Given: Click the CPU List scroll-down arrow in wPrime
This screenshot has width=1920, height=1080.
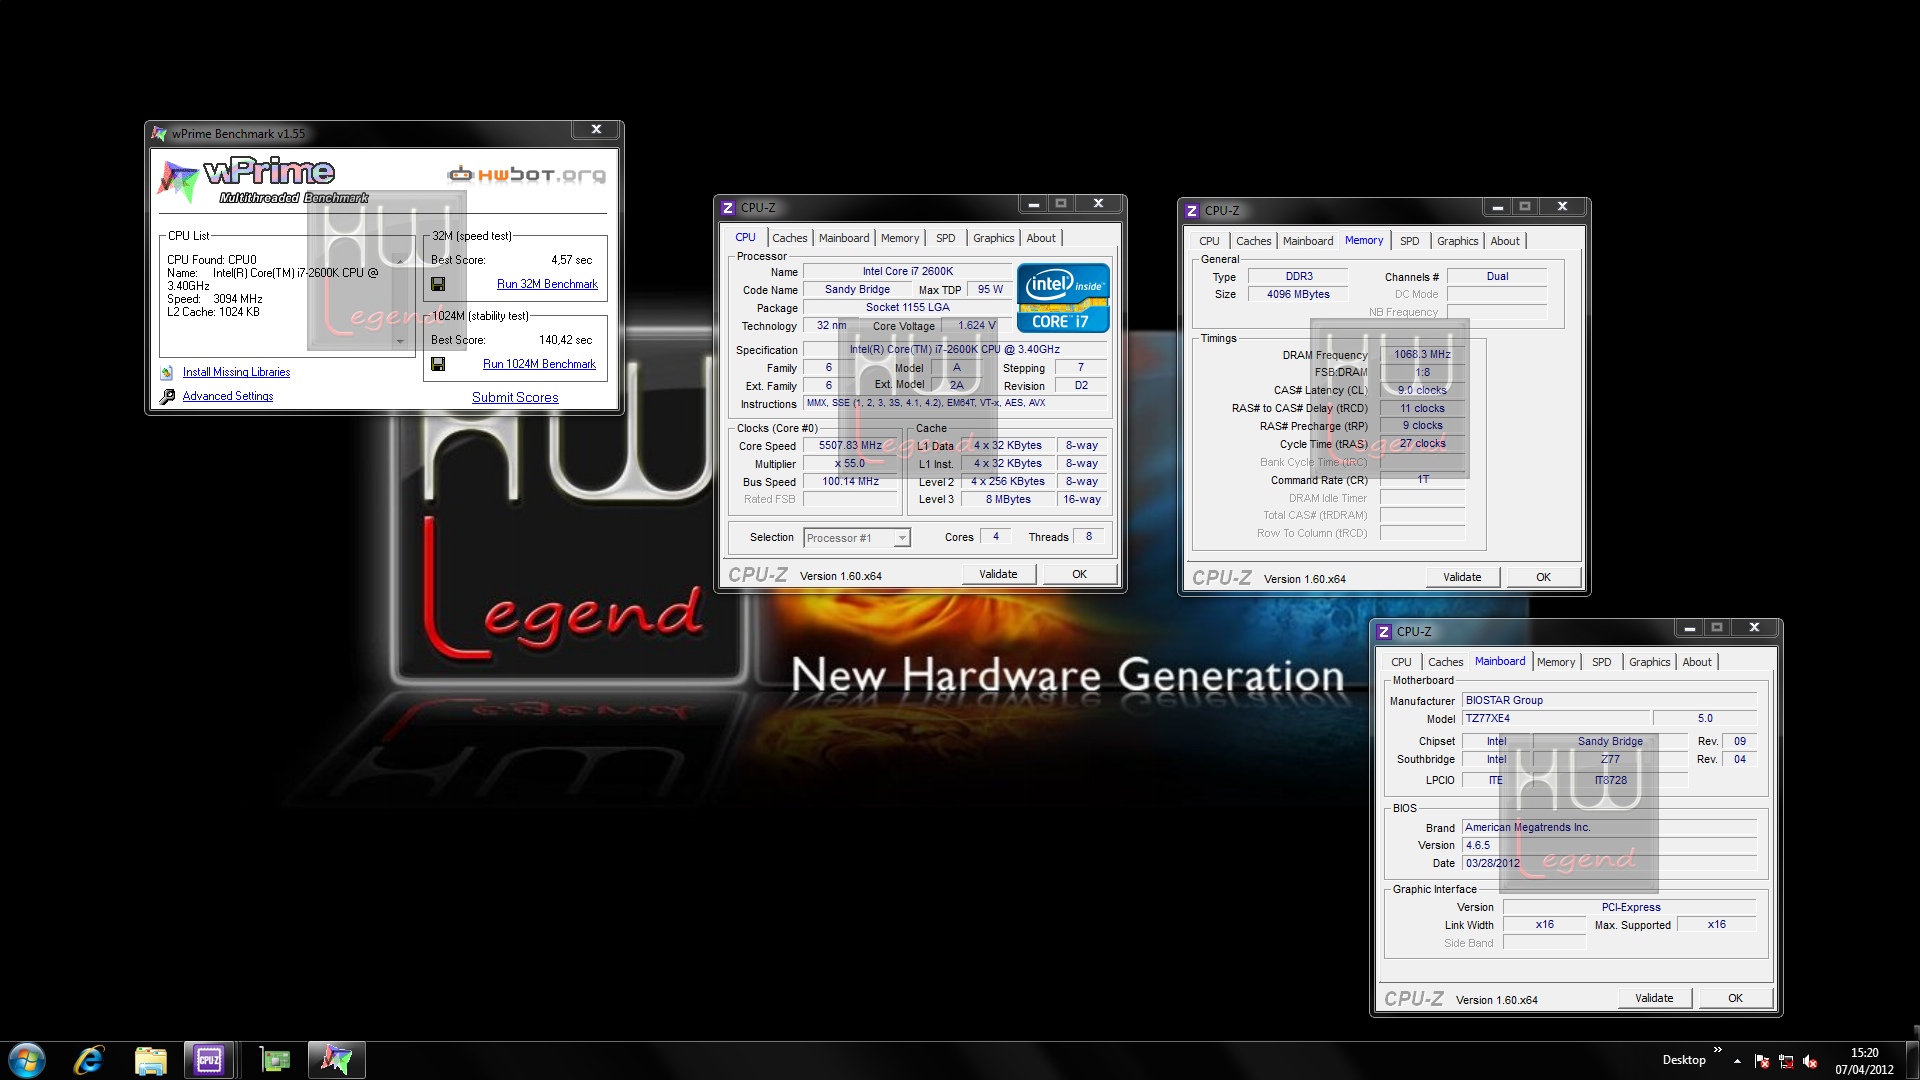Looking at the screenshot, I should coord(400,341).
